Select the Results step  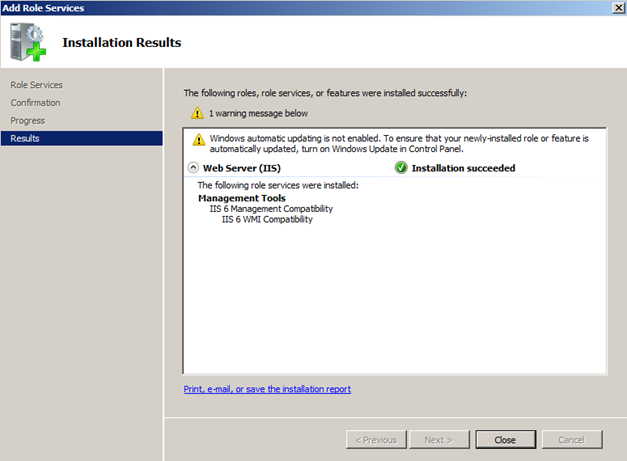82,138
